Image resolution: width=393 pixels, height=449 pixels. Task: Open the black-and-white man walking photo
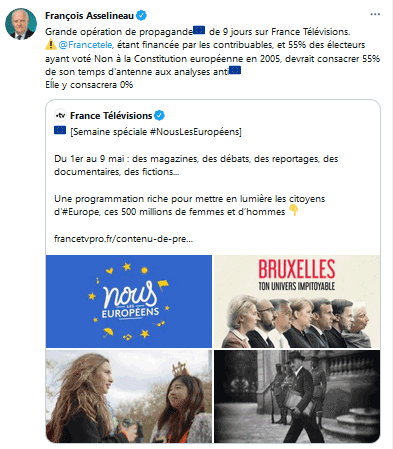(x=297, y=396)
